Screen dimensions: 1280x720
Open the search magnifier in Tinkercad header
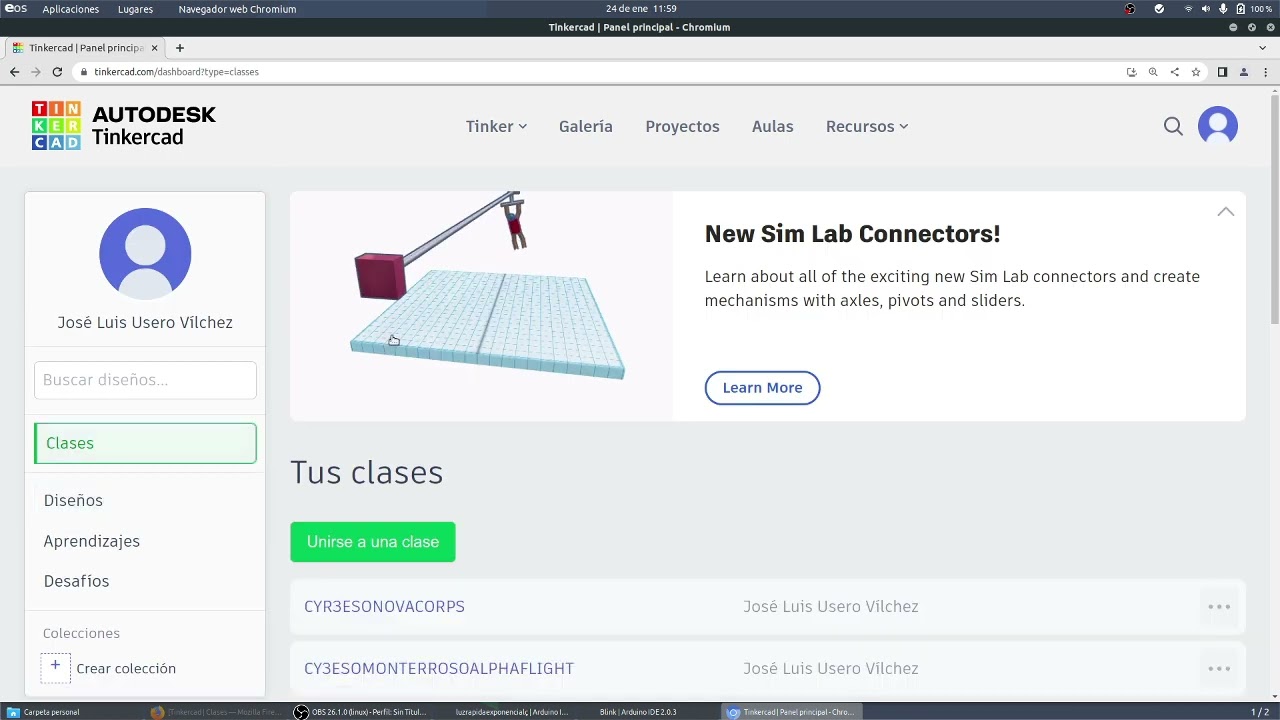coord(1173,126)
